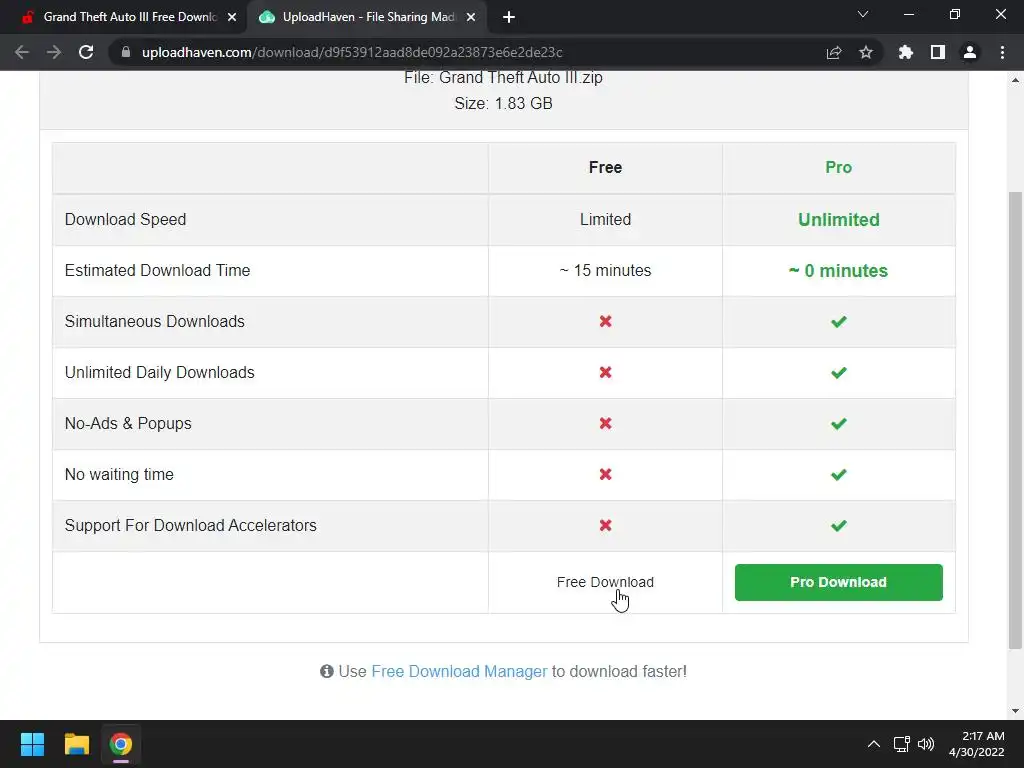The image size is (1024, 768).
Task: Open the Windows Start menu
Action: 32,744
